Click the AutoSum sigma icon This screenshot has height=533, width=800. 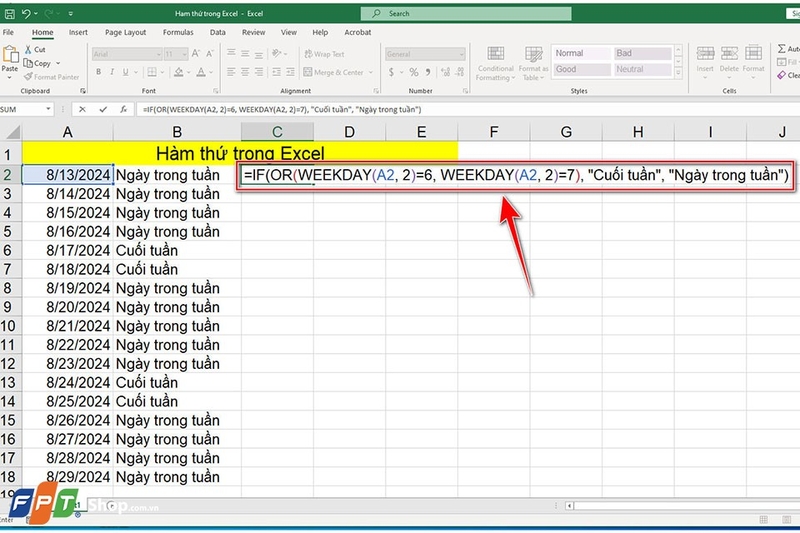(782, 48)
